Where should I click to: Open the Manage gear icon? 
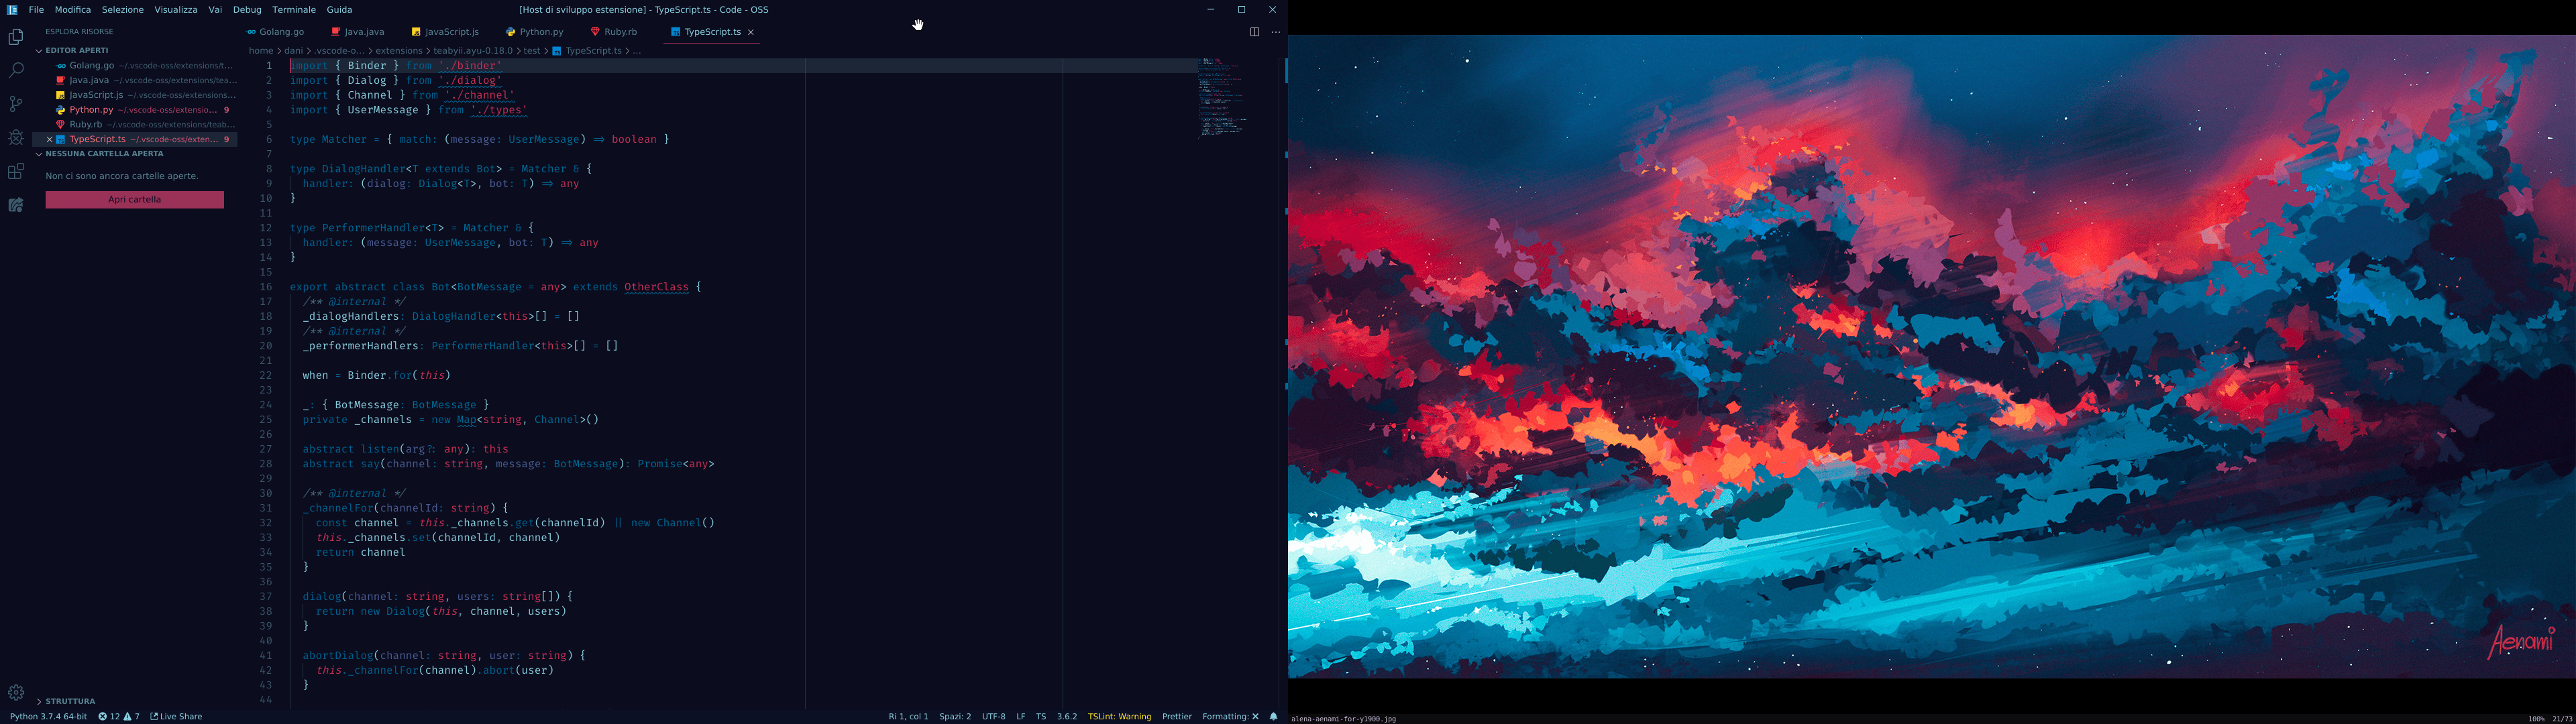[16, 692]
